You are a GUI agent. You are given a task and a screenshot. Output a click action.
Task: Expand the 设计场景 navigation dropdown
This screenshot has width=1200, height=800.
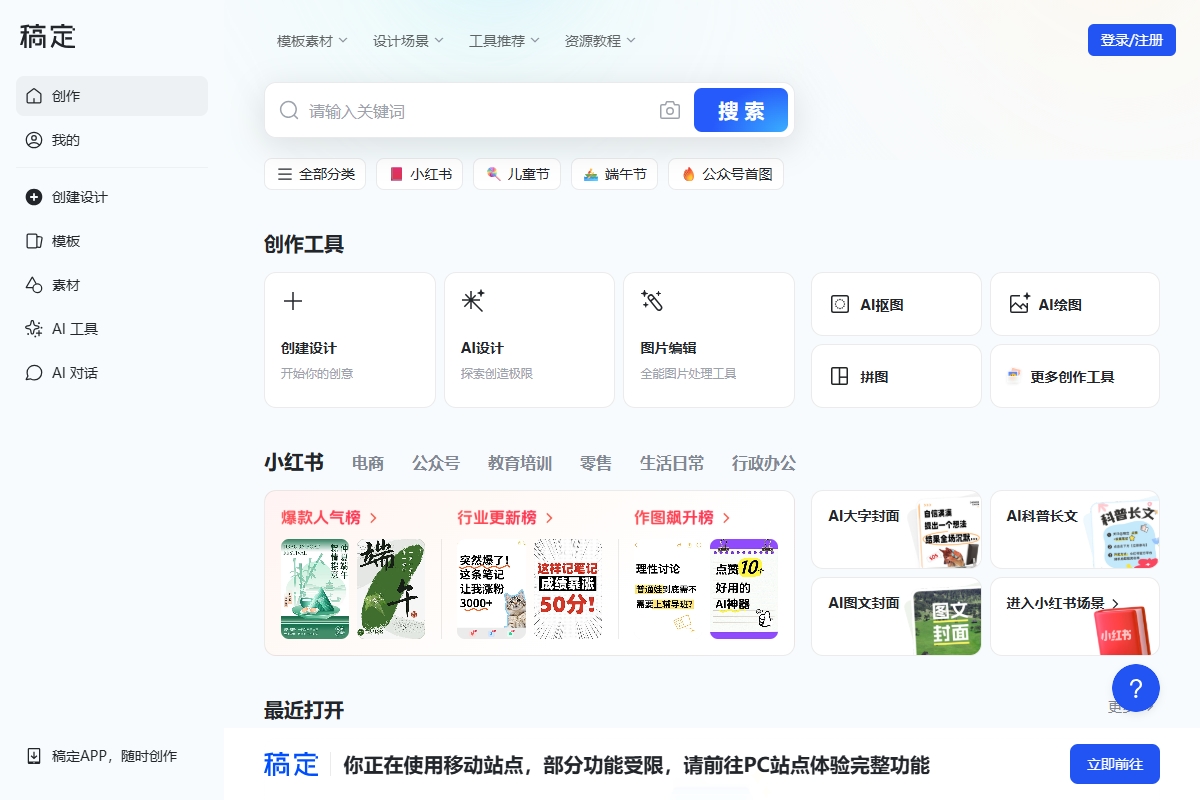(406, 40)
